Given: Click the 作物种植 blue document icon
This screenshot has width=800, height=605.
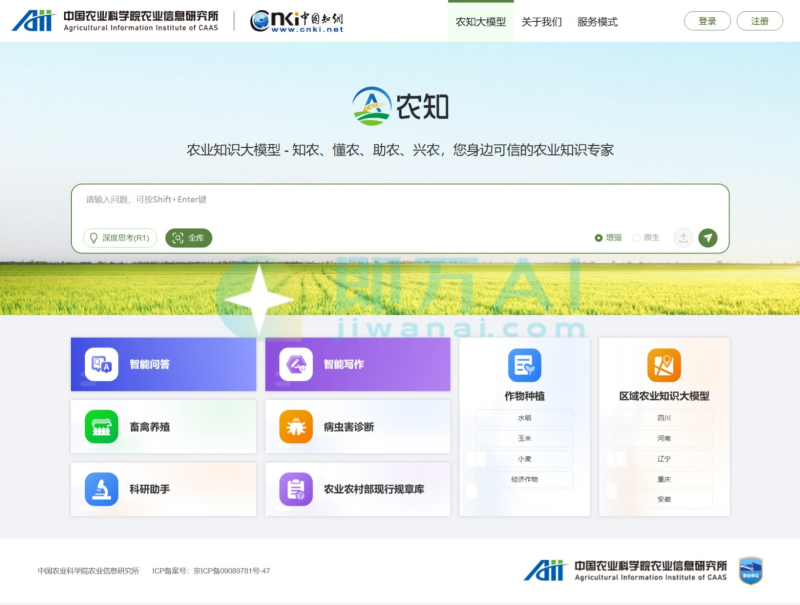Looking at the screenshot, I should pyautogui.click(x=524, y=365).
